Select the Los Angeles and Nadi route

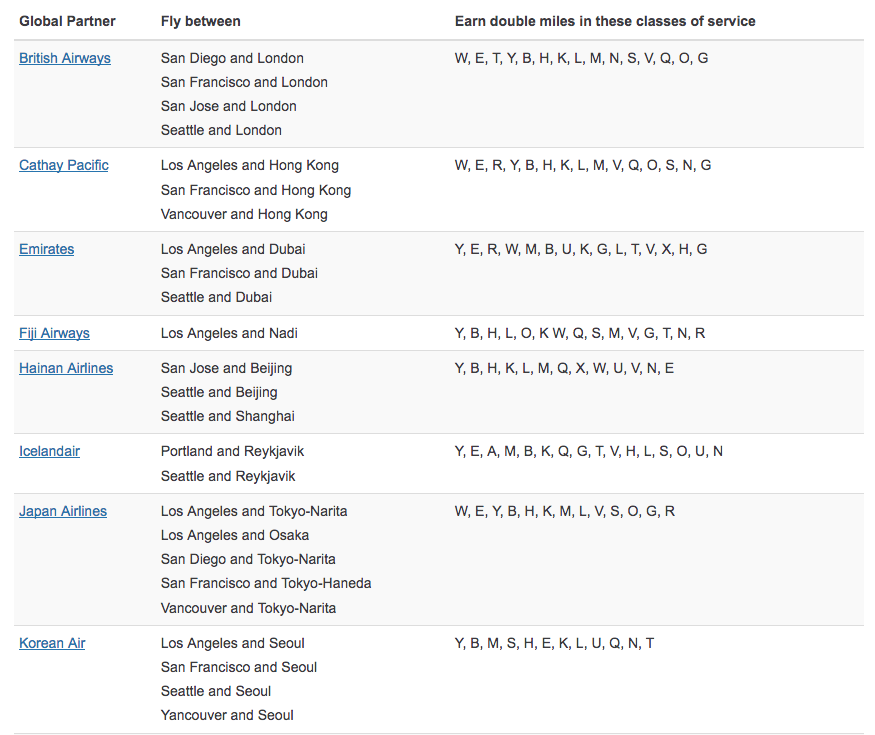(229, 333)
